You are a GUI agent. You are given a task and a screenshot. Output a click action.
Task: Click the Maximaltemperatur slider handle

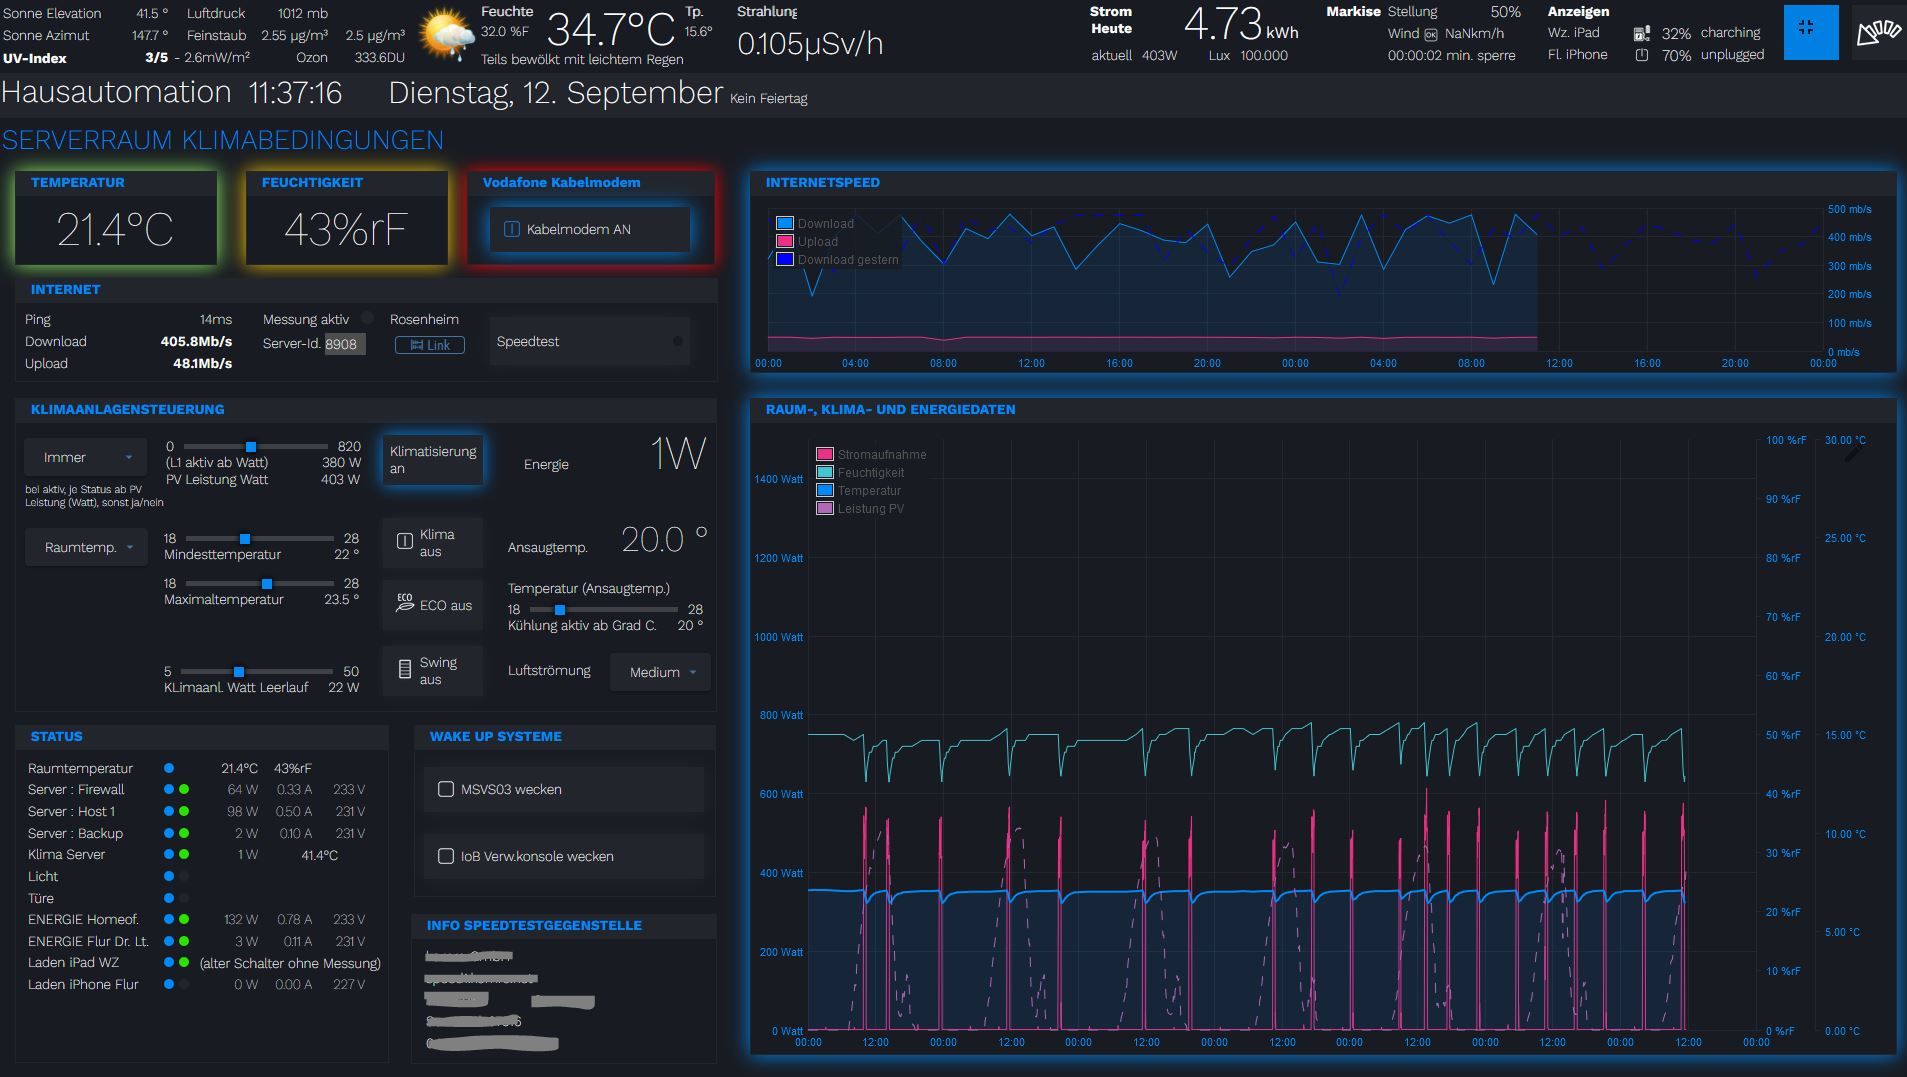(266, 583)
